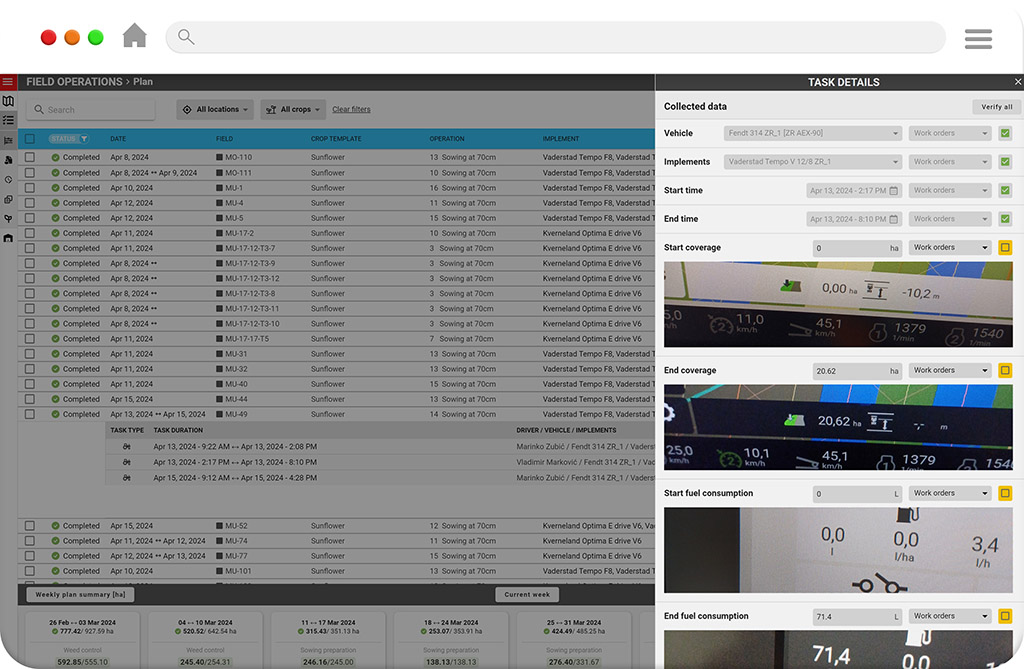Click the location target icon in All locations
Image resolution: width=1024 pixels, height=669 pixels.
click(187, 110)
